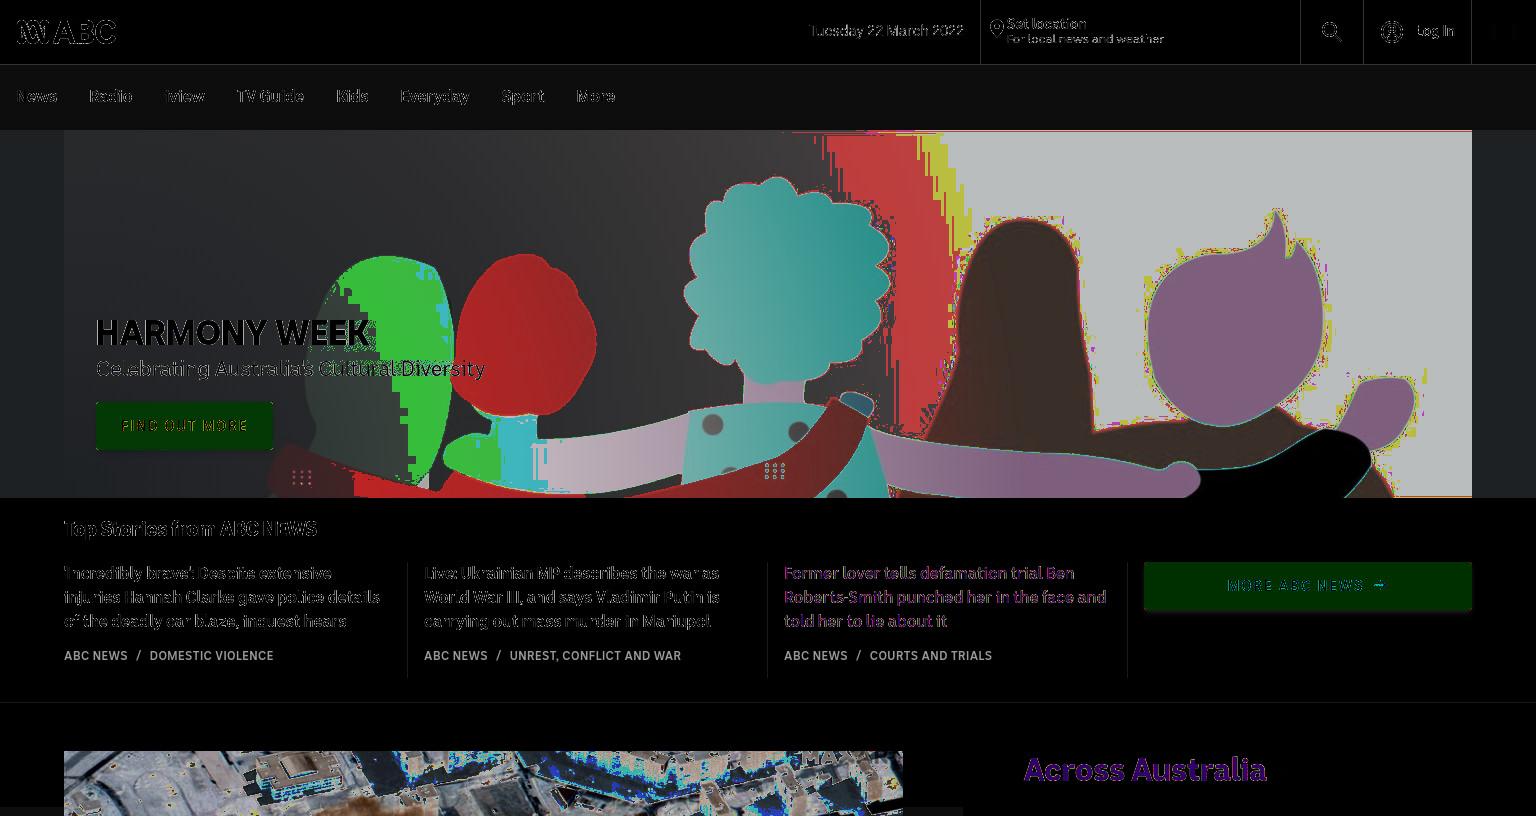Click ABC News beside Courts and Trials
Screen dimensions: 1536x816
click(816, 656)
